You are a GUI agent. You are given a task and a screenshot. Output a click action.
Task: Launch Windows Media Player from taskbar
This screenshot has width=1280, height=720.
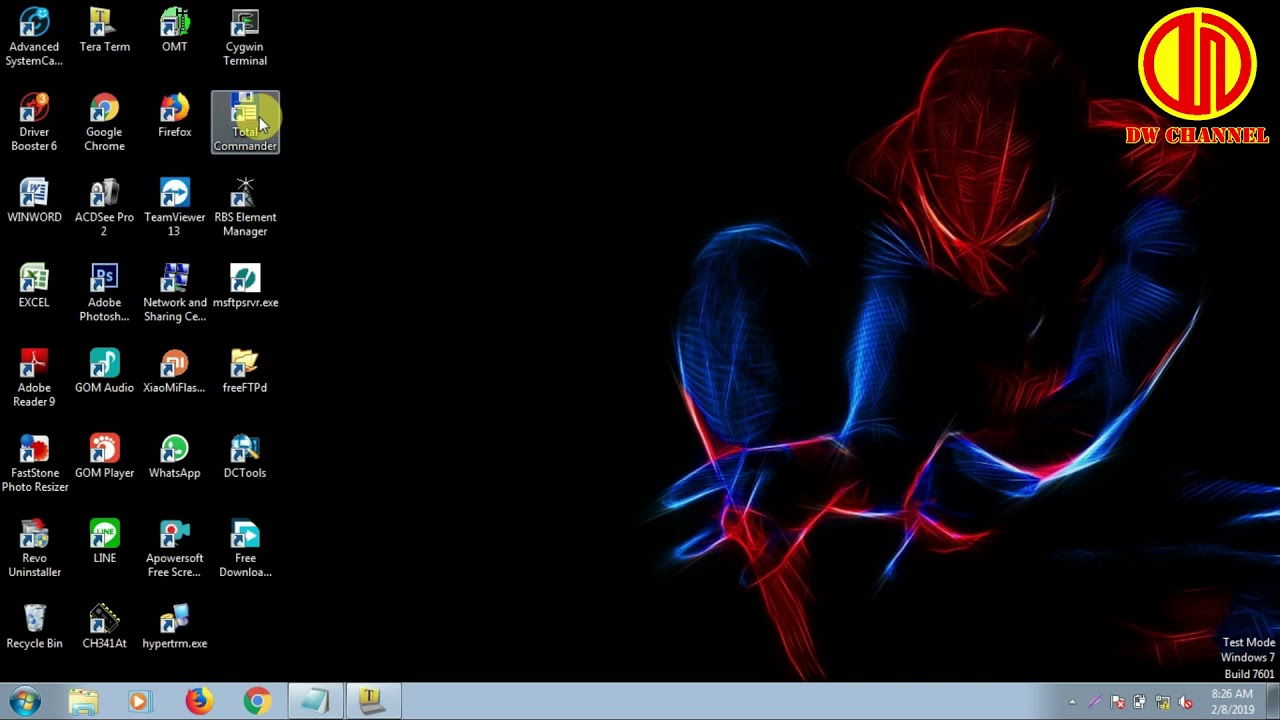[x=139, y=701]
